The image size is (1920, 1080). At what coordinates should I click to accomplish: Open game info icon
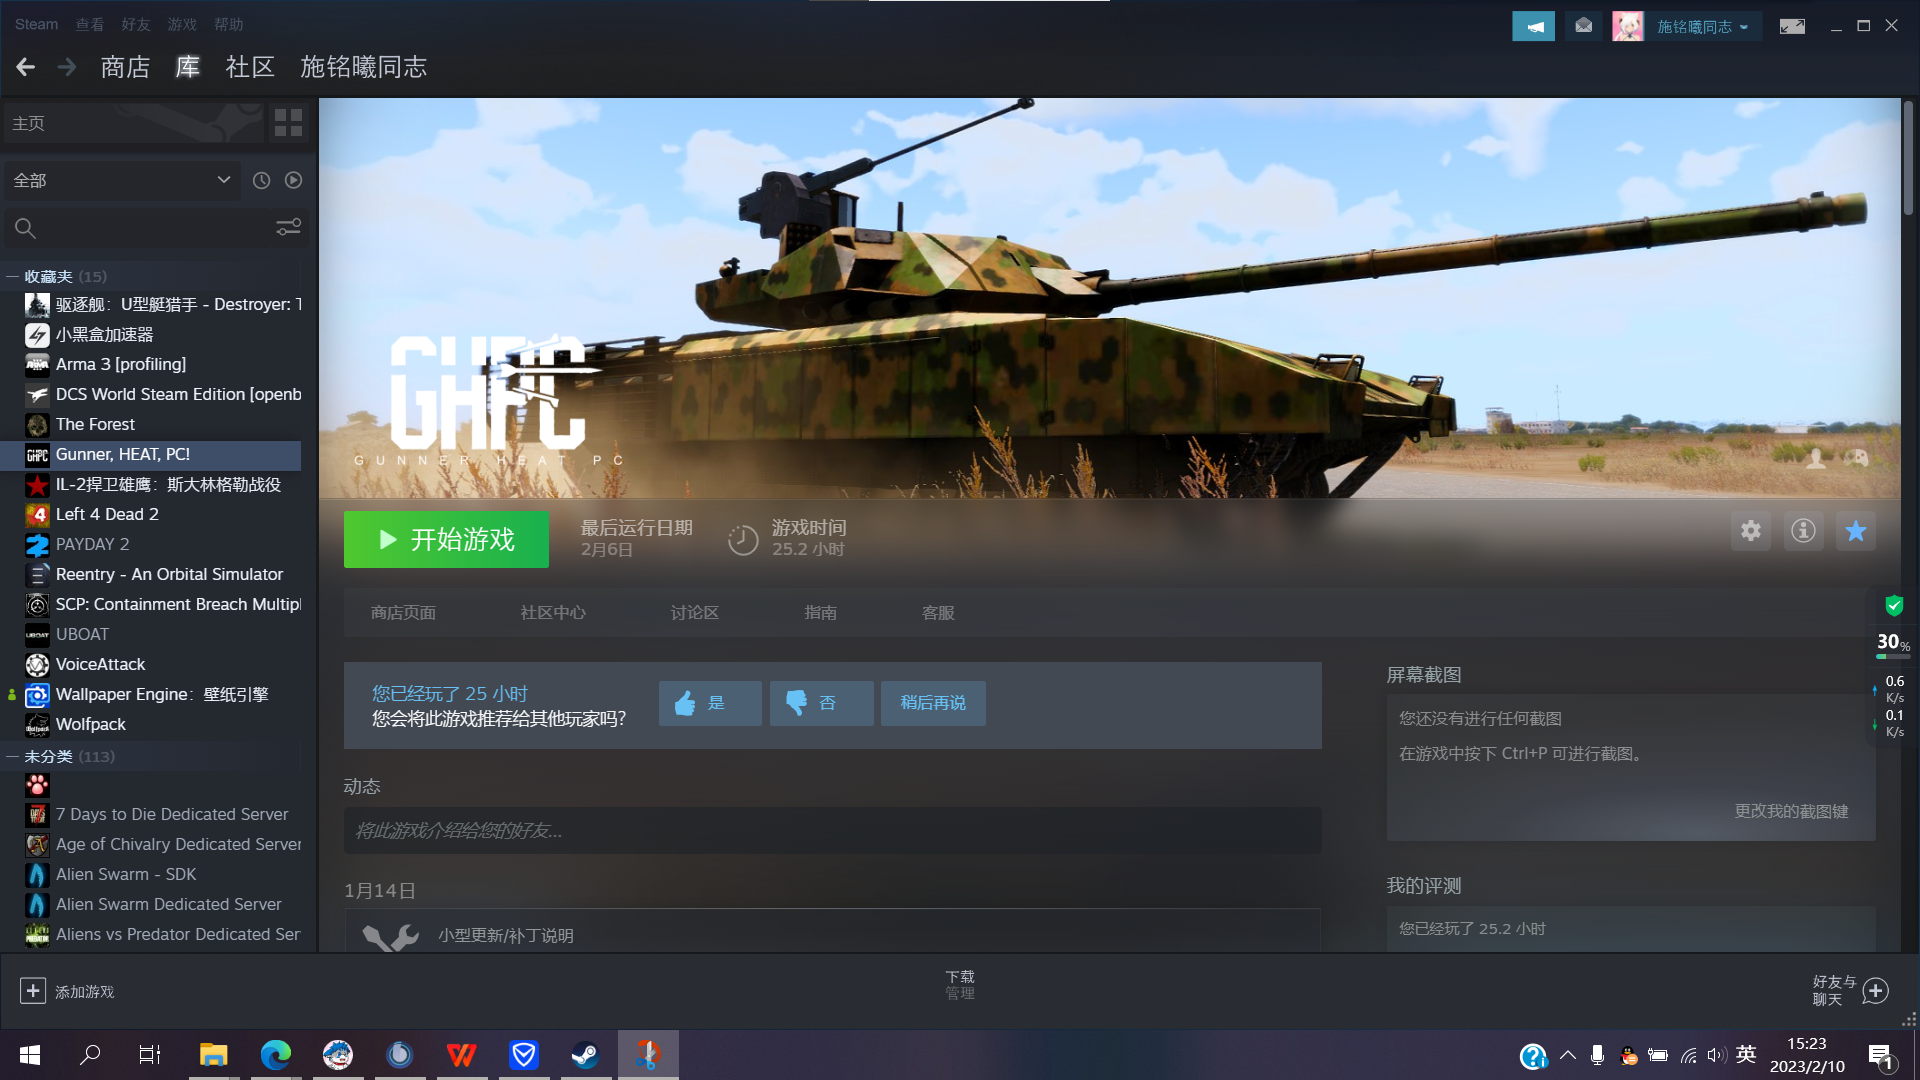tap(1803, 531)
